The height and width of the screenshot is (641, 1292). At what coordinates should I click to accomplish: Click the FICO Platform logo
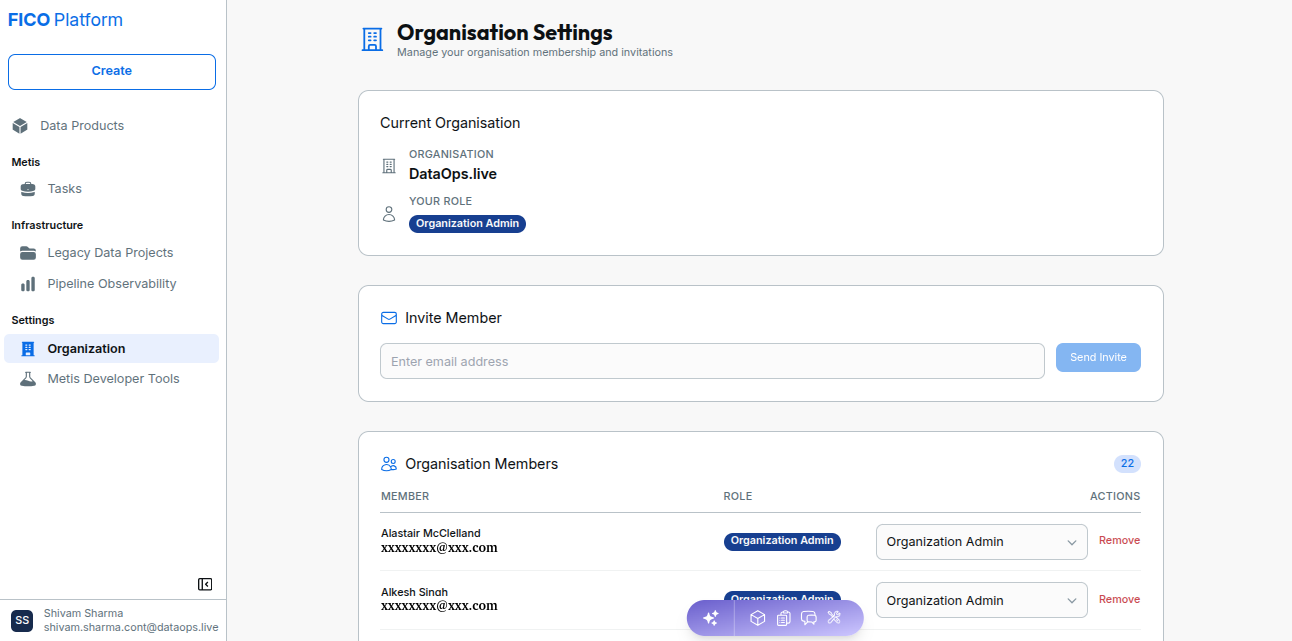[x=65, y=20]
